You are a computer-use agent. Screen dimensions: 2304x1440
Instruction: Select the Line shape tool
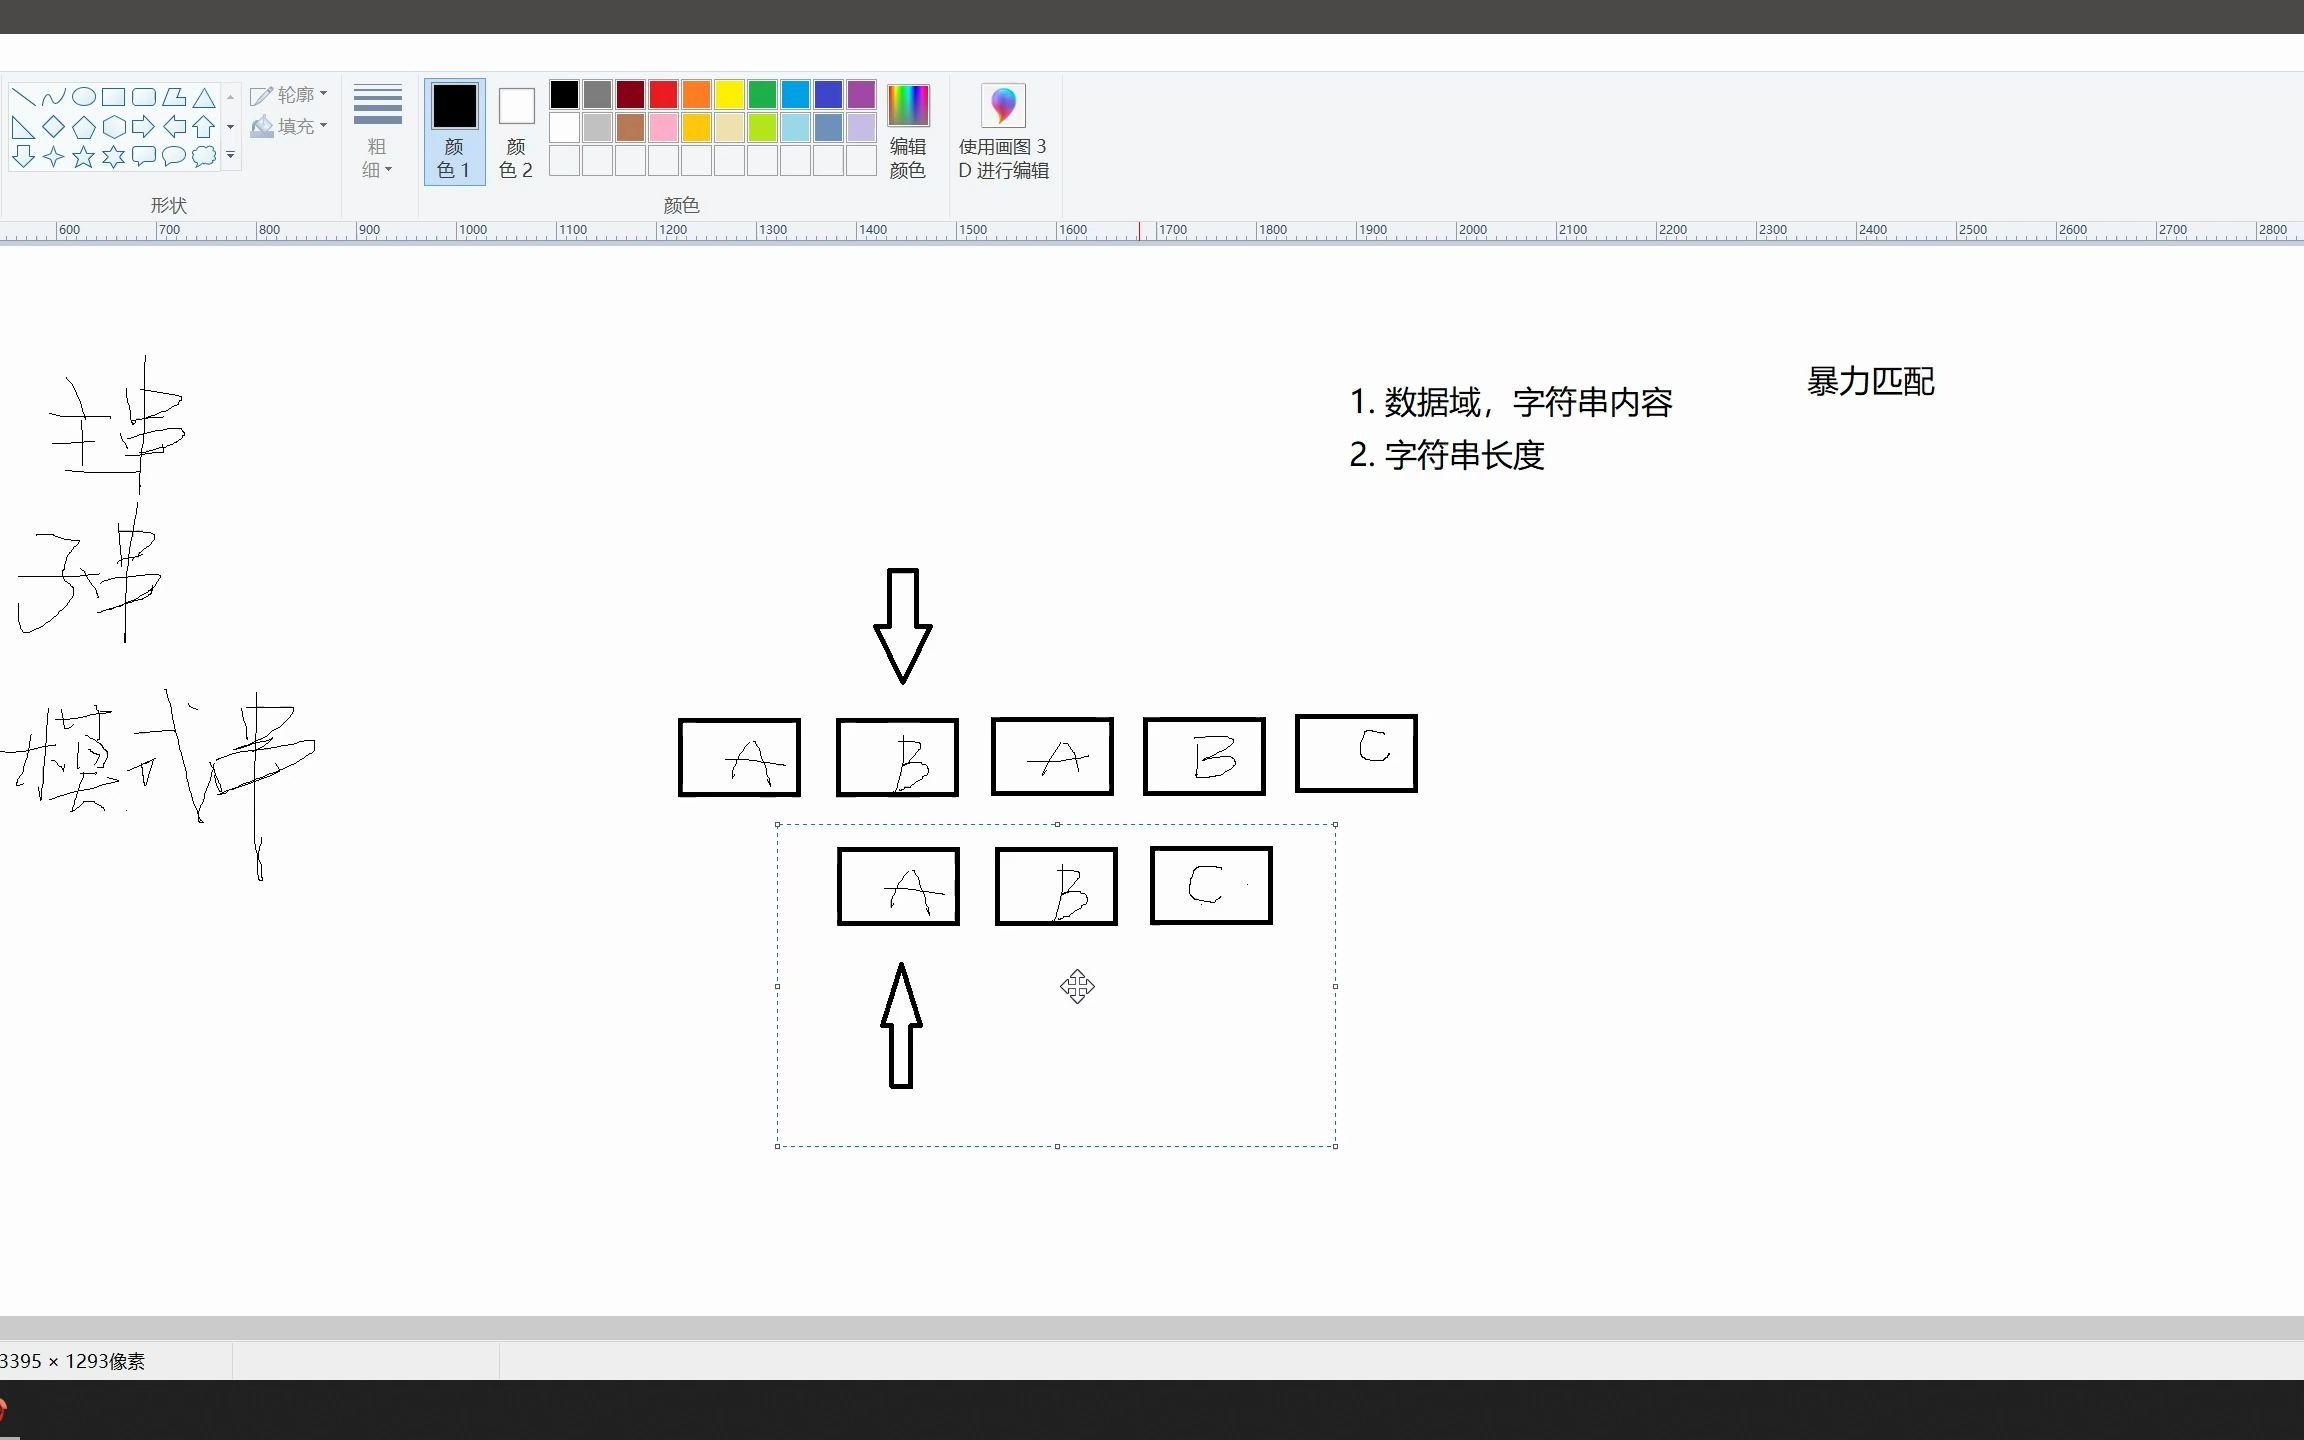pyautogui.click(x=24, y=97)
